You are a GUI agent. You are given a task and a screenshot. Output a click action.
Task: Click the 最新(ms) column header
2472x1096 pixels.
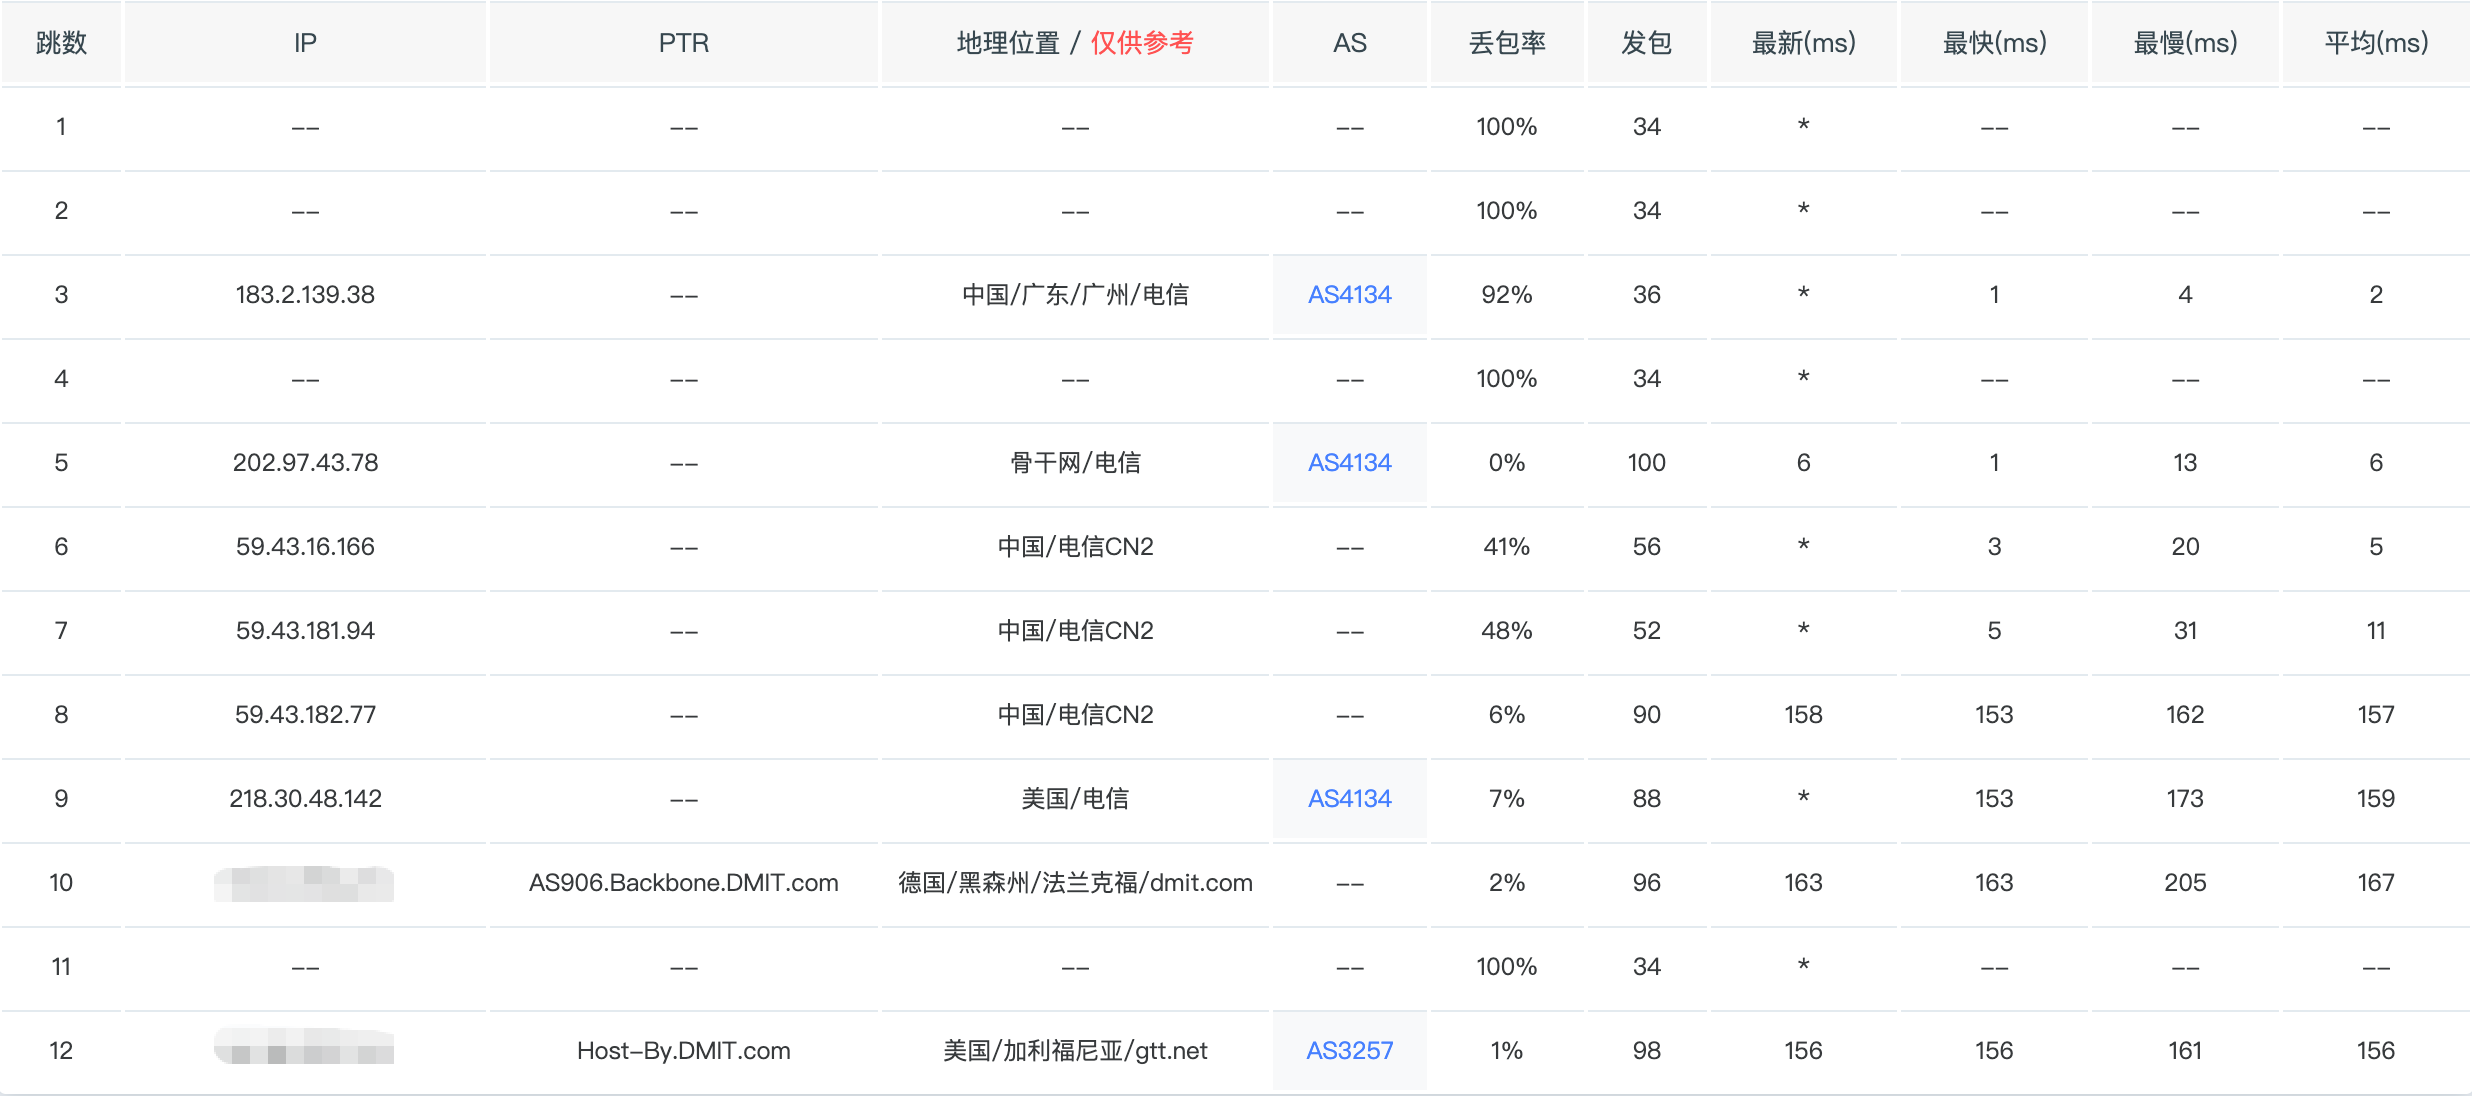click(1803, 43)
